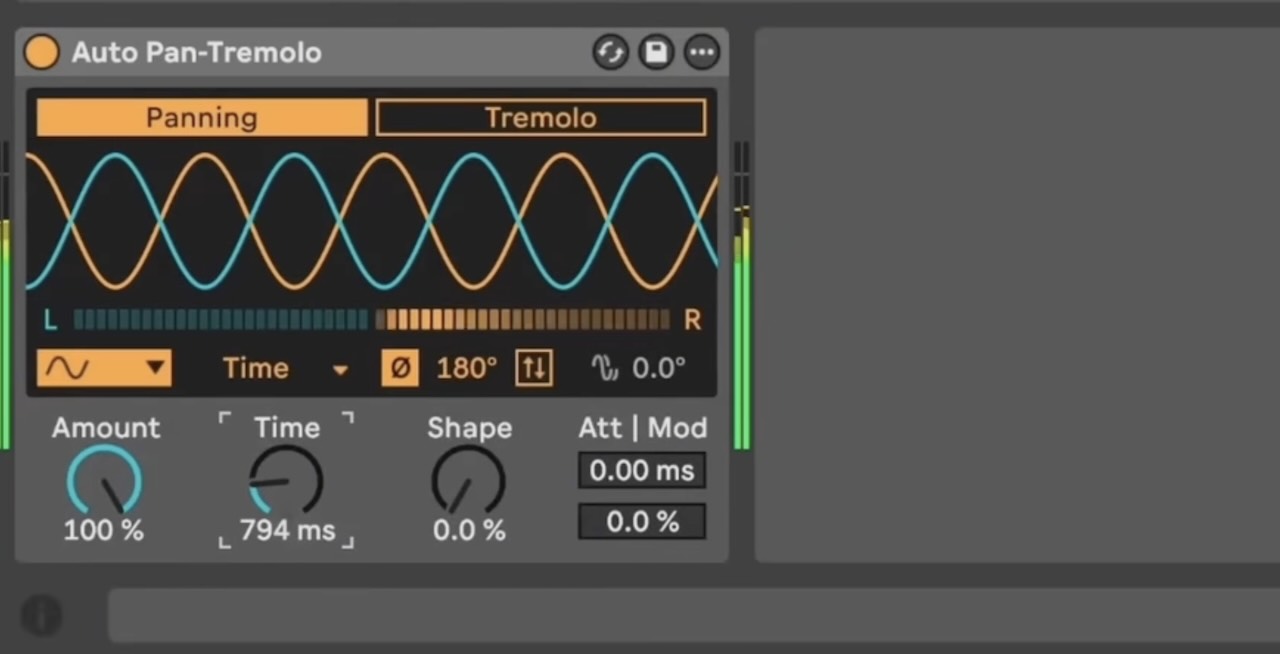Switch to Tremolo mode tab
Viewport: 1280px width, 654px height.
540,118
